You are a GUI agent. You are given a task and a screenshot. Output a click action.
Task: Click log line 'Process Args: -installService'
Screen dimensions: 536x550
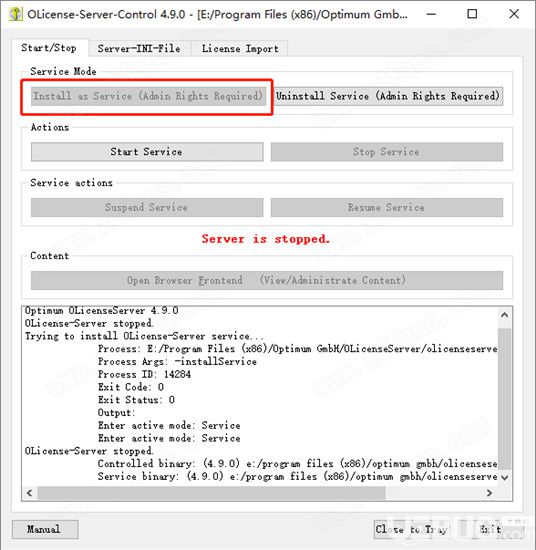pyautogui.click(x=177, y=362)
